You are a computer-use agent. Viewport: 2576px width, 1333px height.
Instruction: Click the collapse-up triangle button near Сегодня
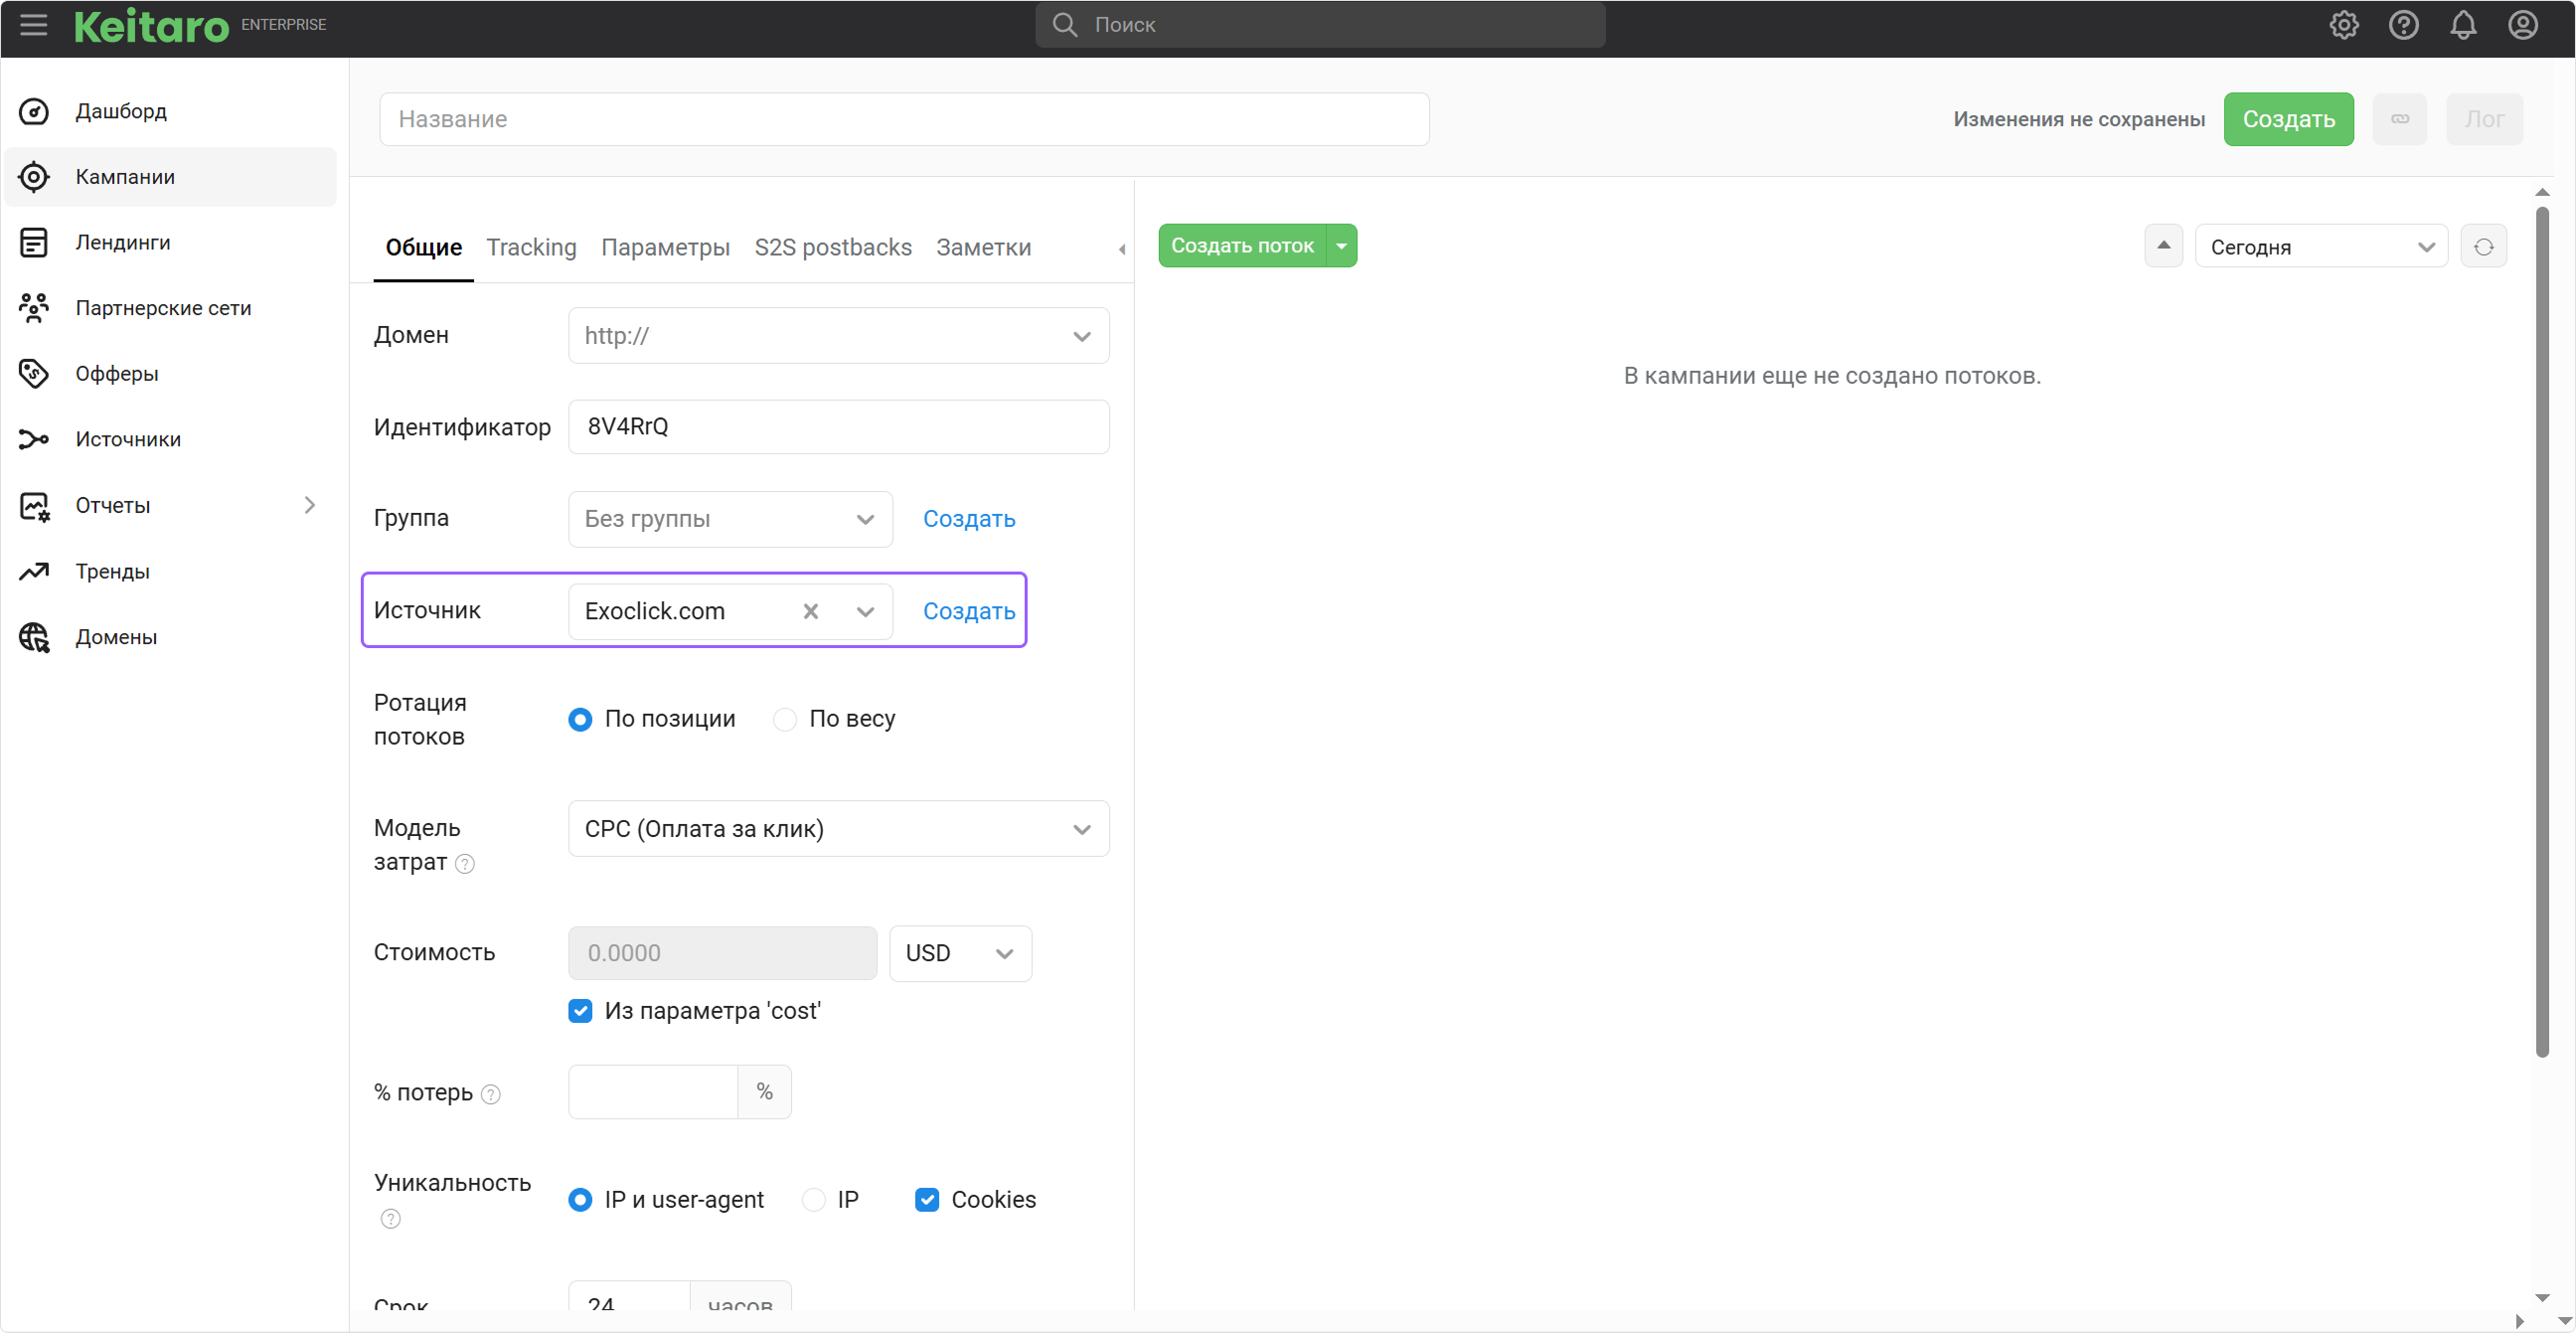point(2163,246)
